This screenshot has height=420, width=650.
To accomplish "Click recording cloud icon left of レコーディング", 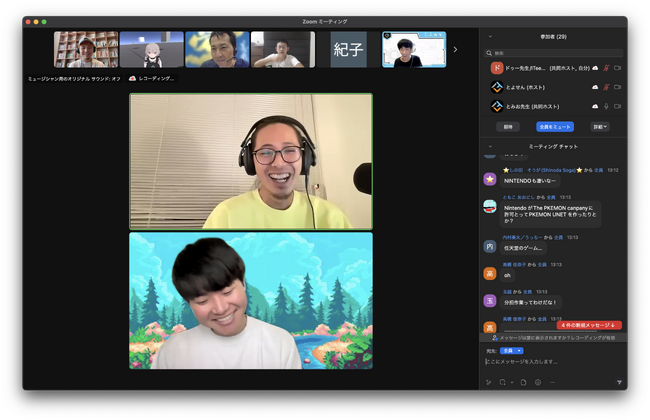I will click(x=132, y=78).
